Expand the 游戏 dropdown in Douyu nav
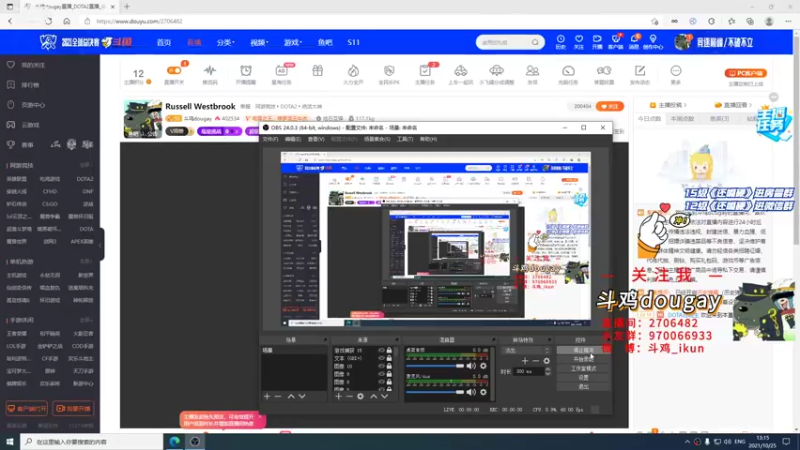The height and width of the screenshot is (450, 800). pos(293,42)
